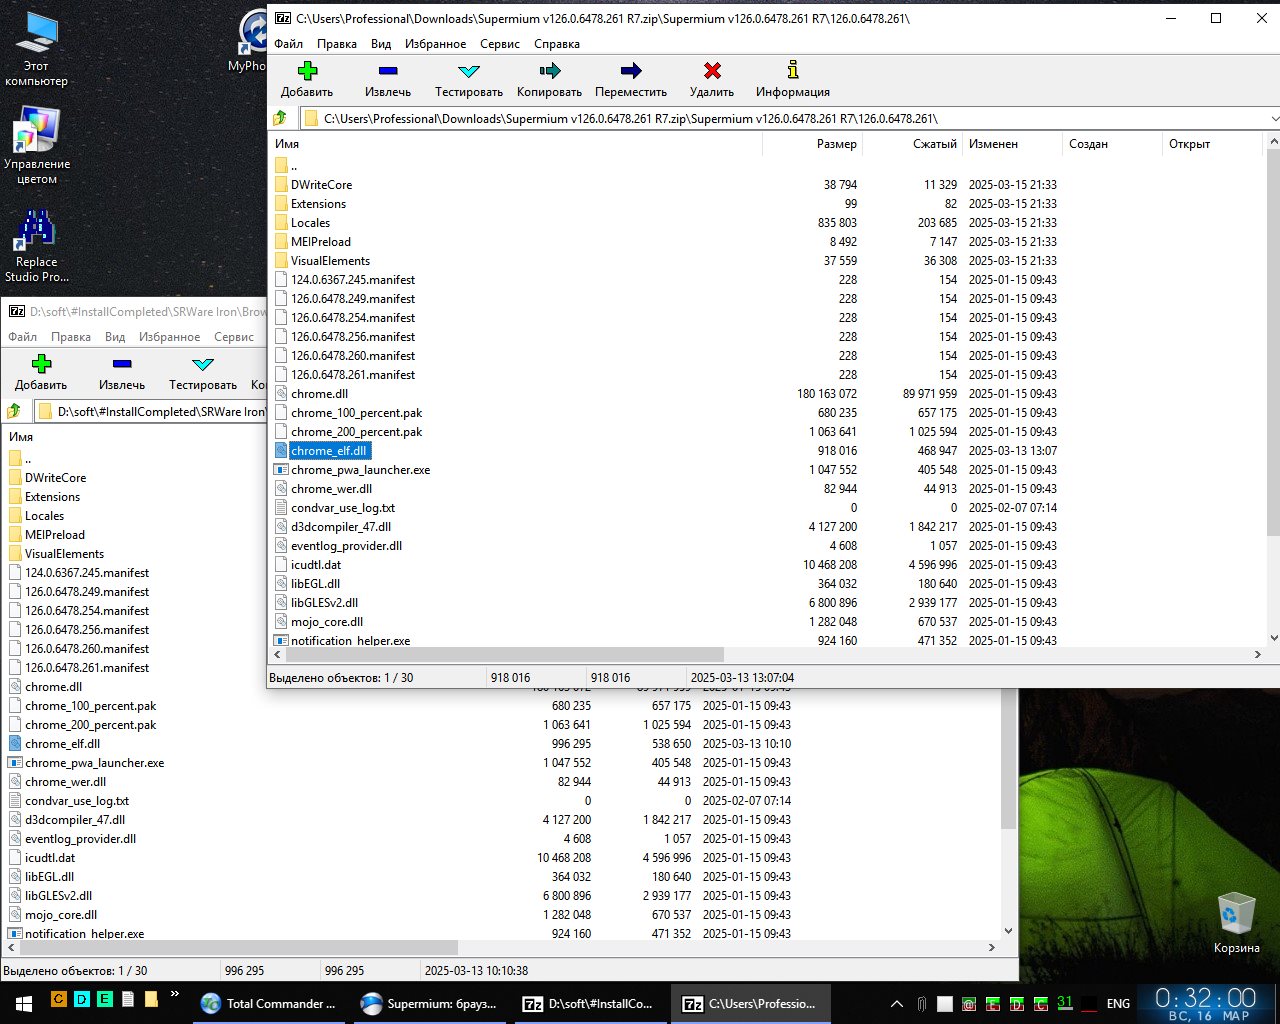
Task: Click the red X Удалить icon
Action: coord(712,70)
